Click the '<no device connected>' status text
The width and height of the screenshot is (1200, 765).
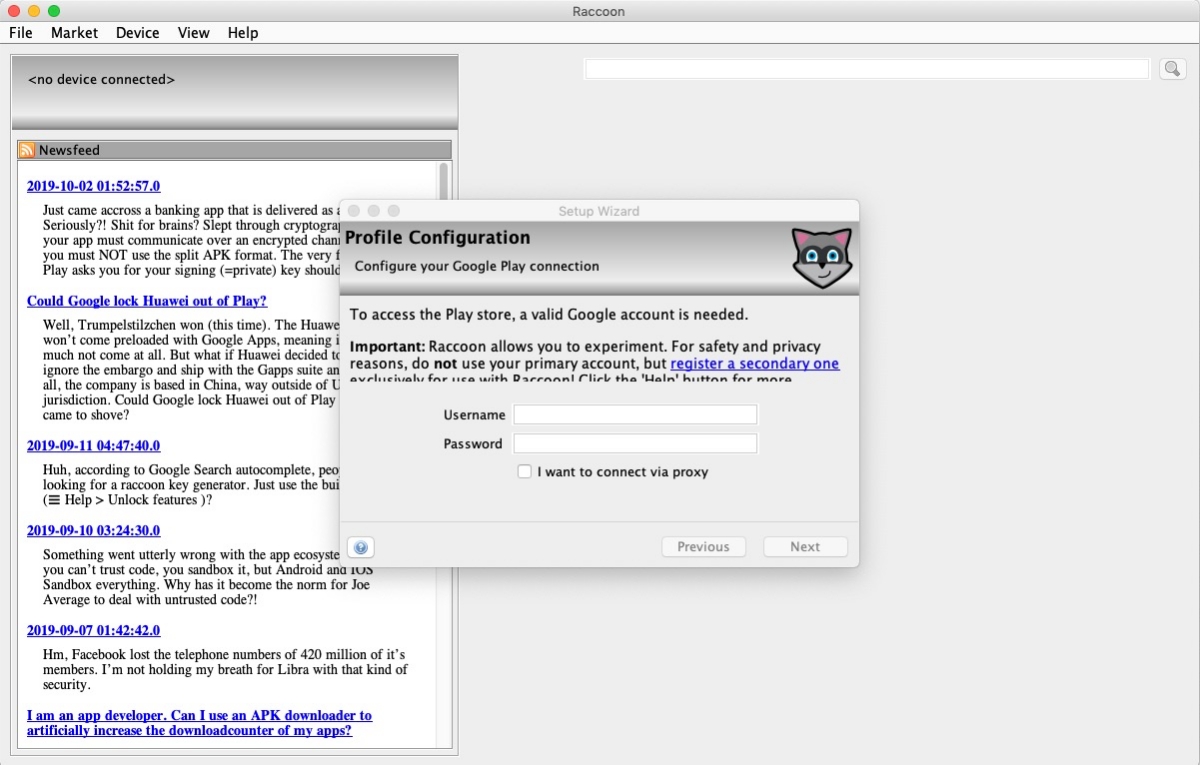101,79
